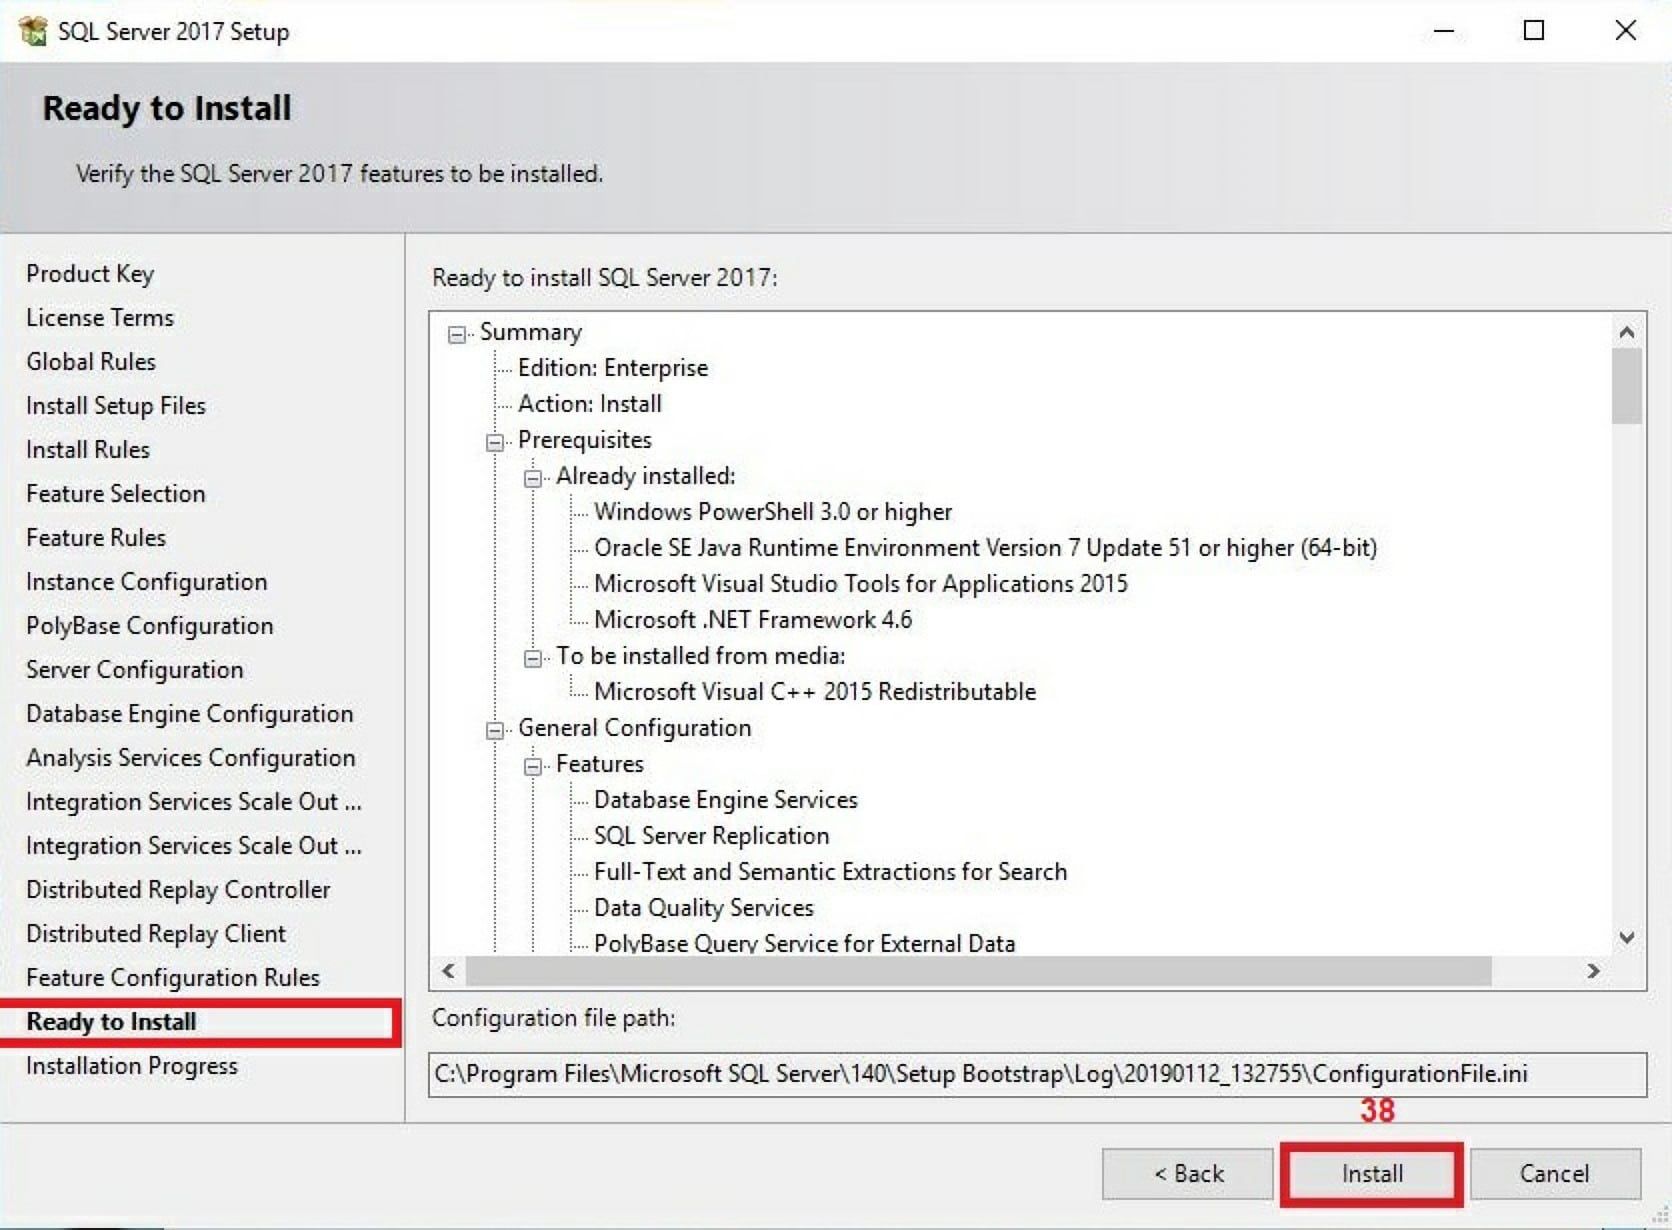
Task: Select PolyBase Query Service for External Data row
Action: point(805,943)
